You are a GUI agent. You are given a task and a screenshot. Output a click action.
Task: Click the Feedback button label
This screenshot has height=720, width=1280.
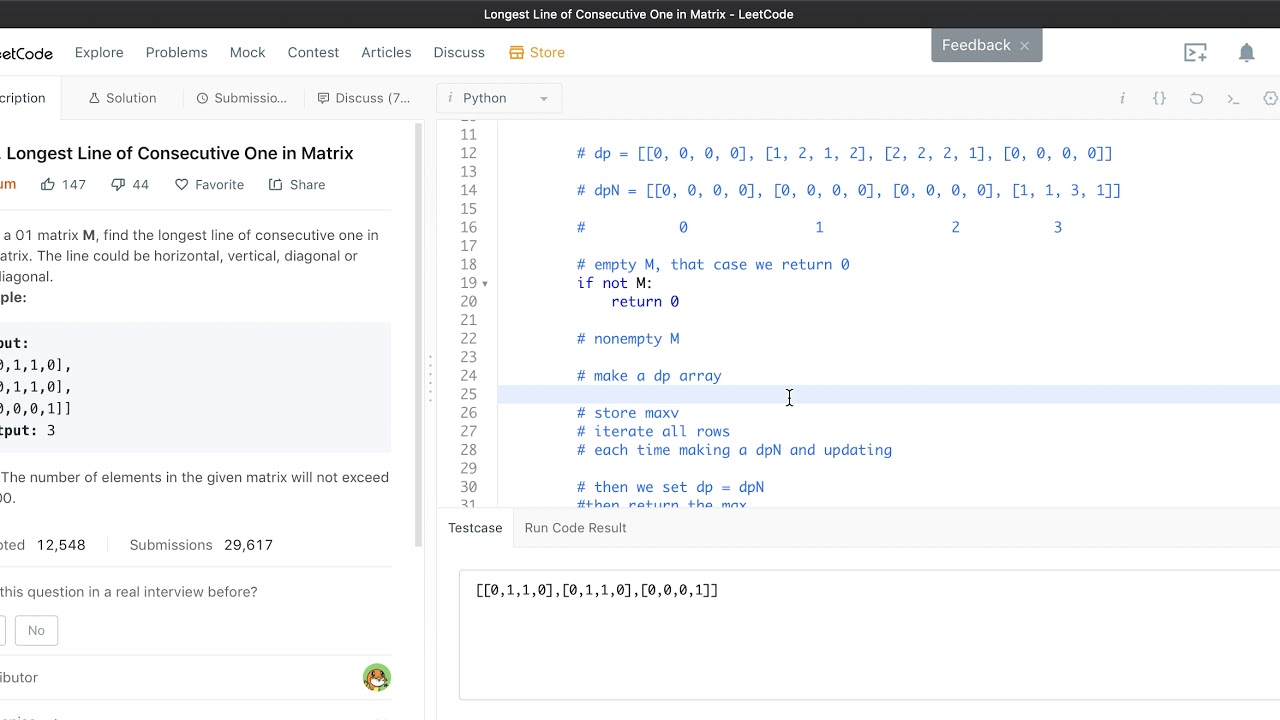point(976,45)
